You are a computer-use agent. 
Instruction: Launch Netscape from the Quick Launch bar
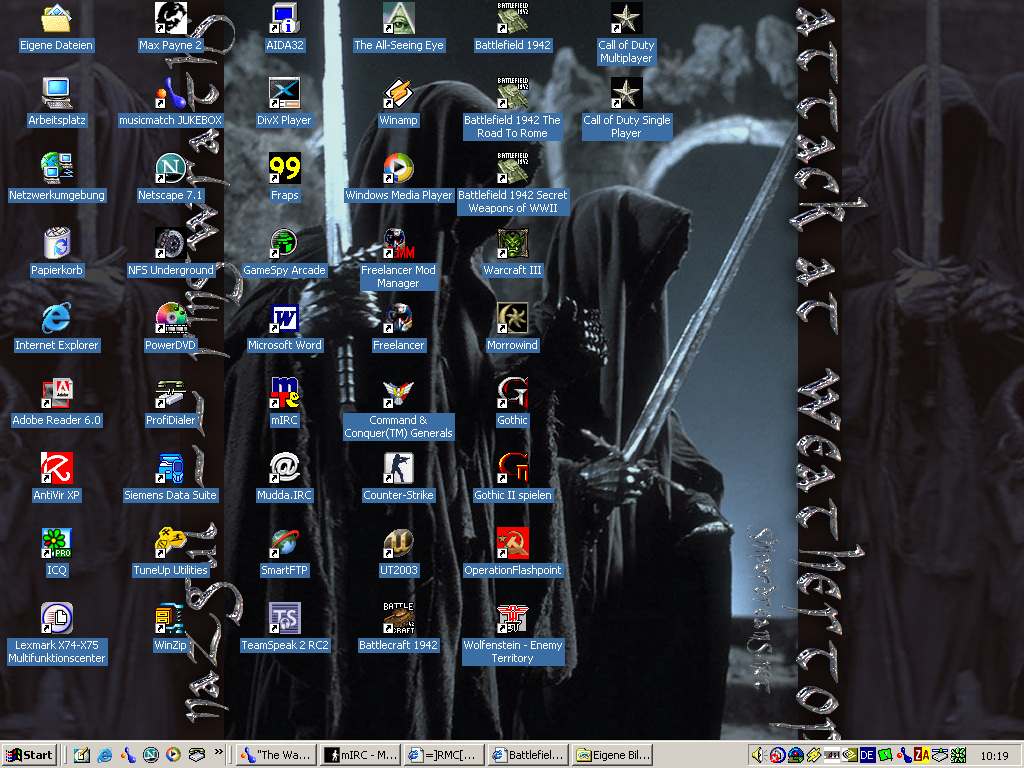151,755
